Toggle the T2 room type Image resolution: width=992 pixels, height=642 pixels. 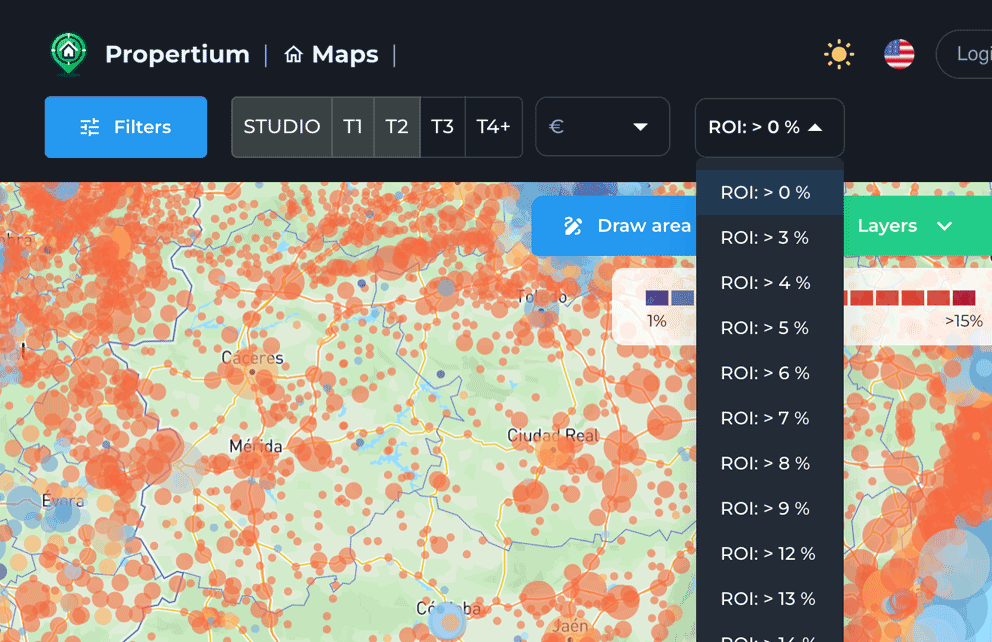397,127
